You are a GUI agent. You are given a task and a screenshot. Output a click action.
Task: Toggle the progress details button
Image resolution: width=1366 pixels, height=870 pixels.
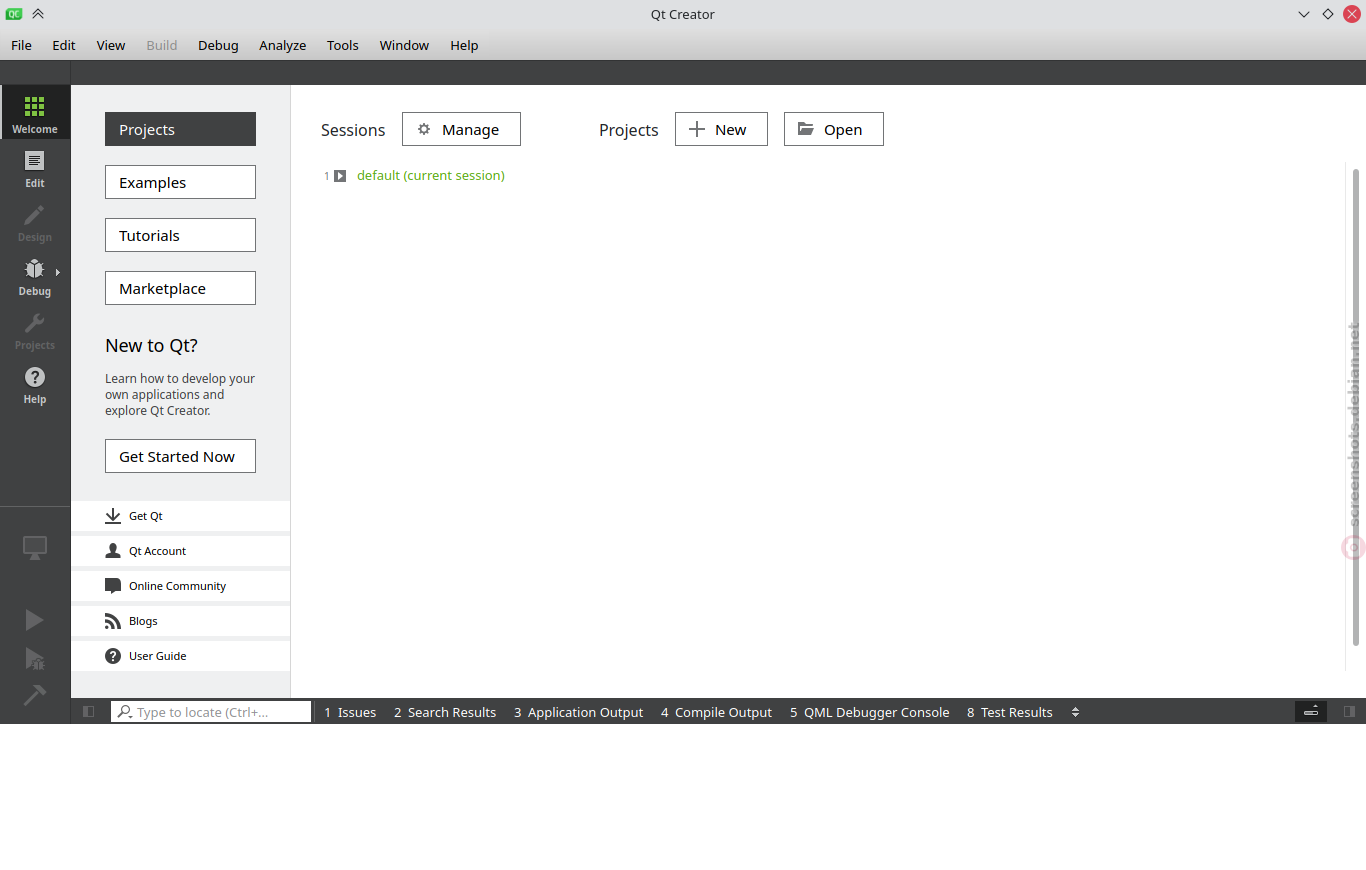pos(1311,711)
